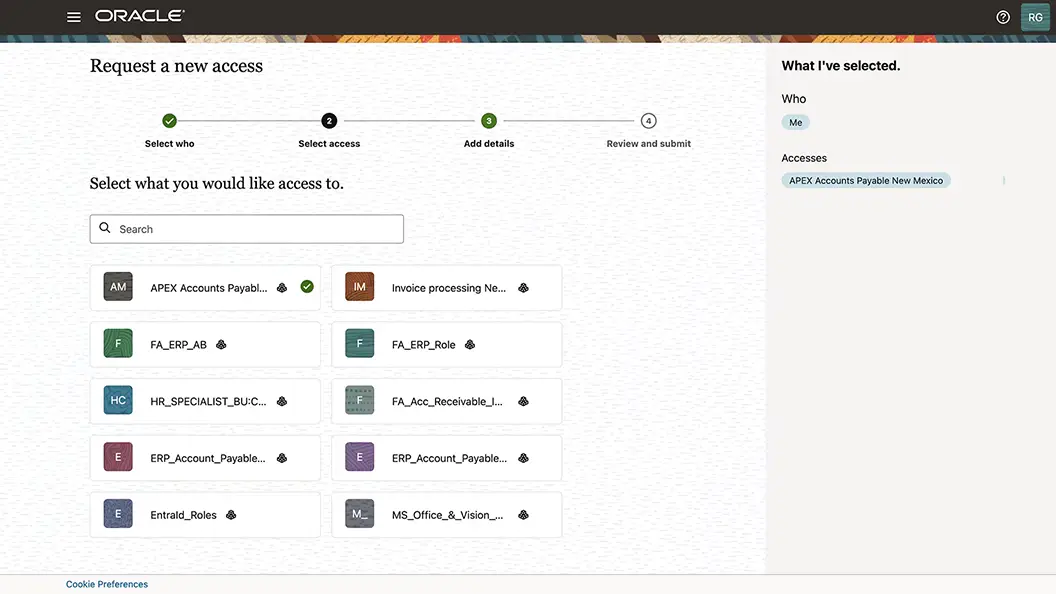Select the MS_Office_&_Vision_... card
Image resolution: width=1056 pixels, height=594 pixels.
point(447,515)
